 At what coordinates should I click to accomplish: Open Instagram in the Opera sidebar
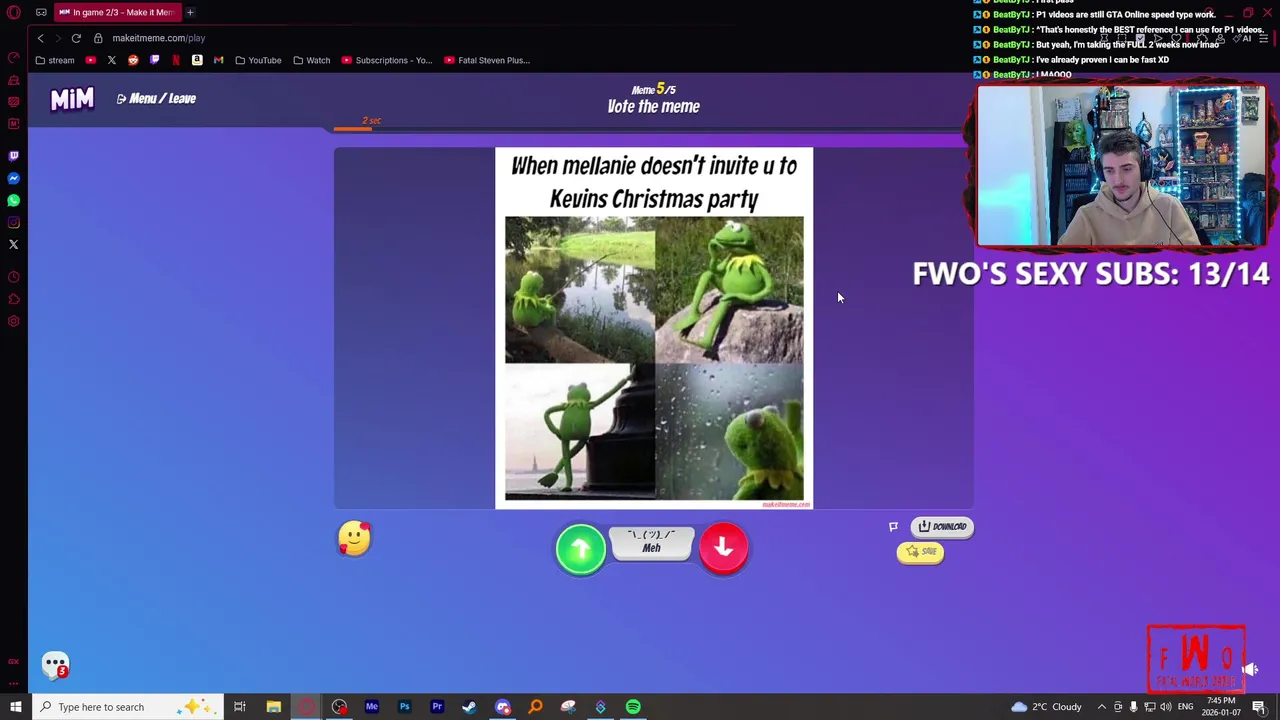click(x=14, y=222)
